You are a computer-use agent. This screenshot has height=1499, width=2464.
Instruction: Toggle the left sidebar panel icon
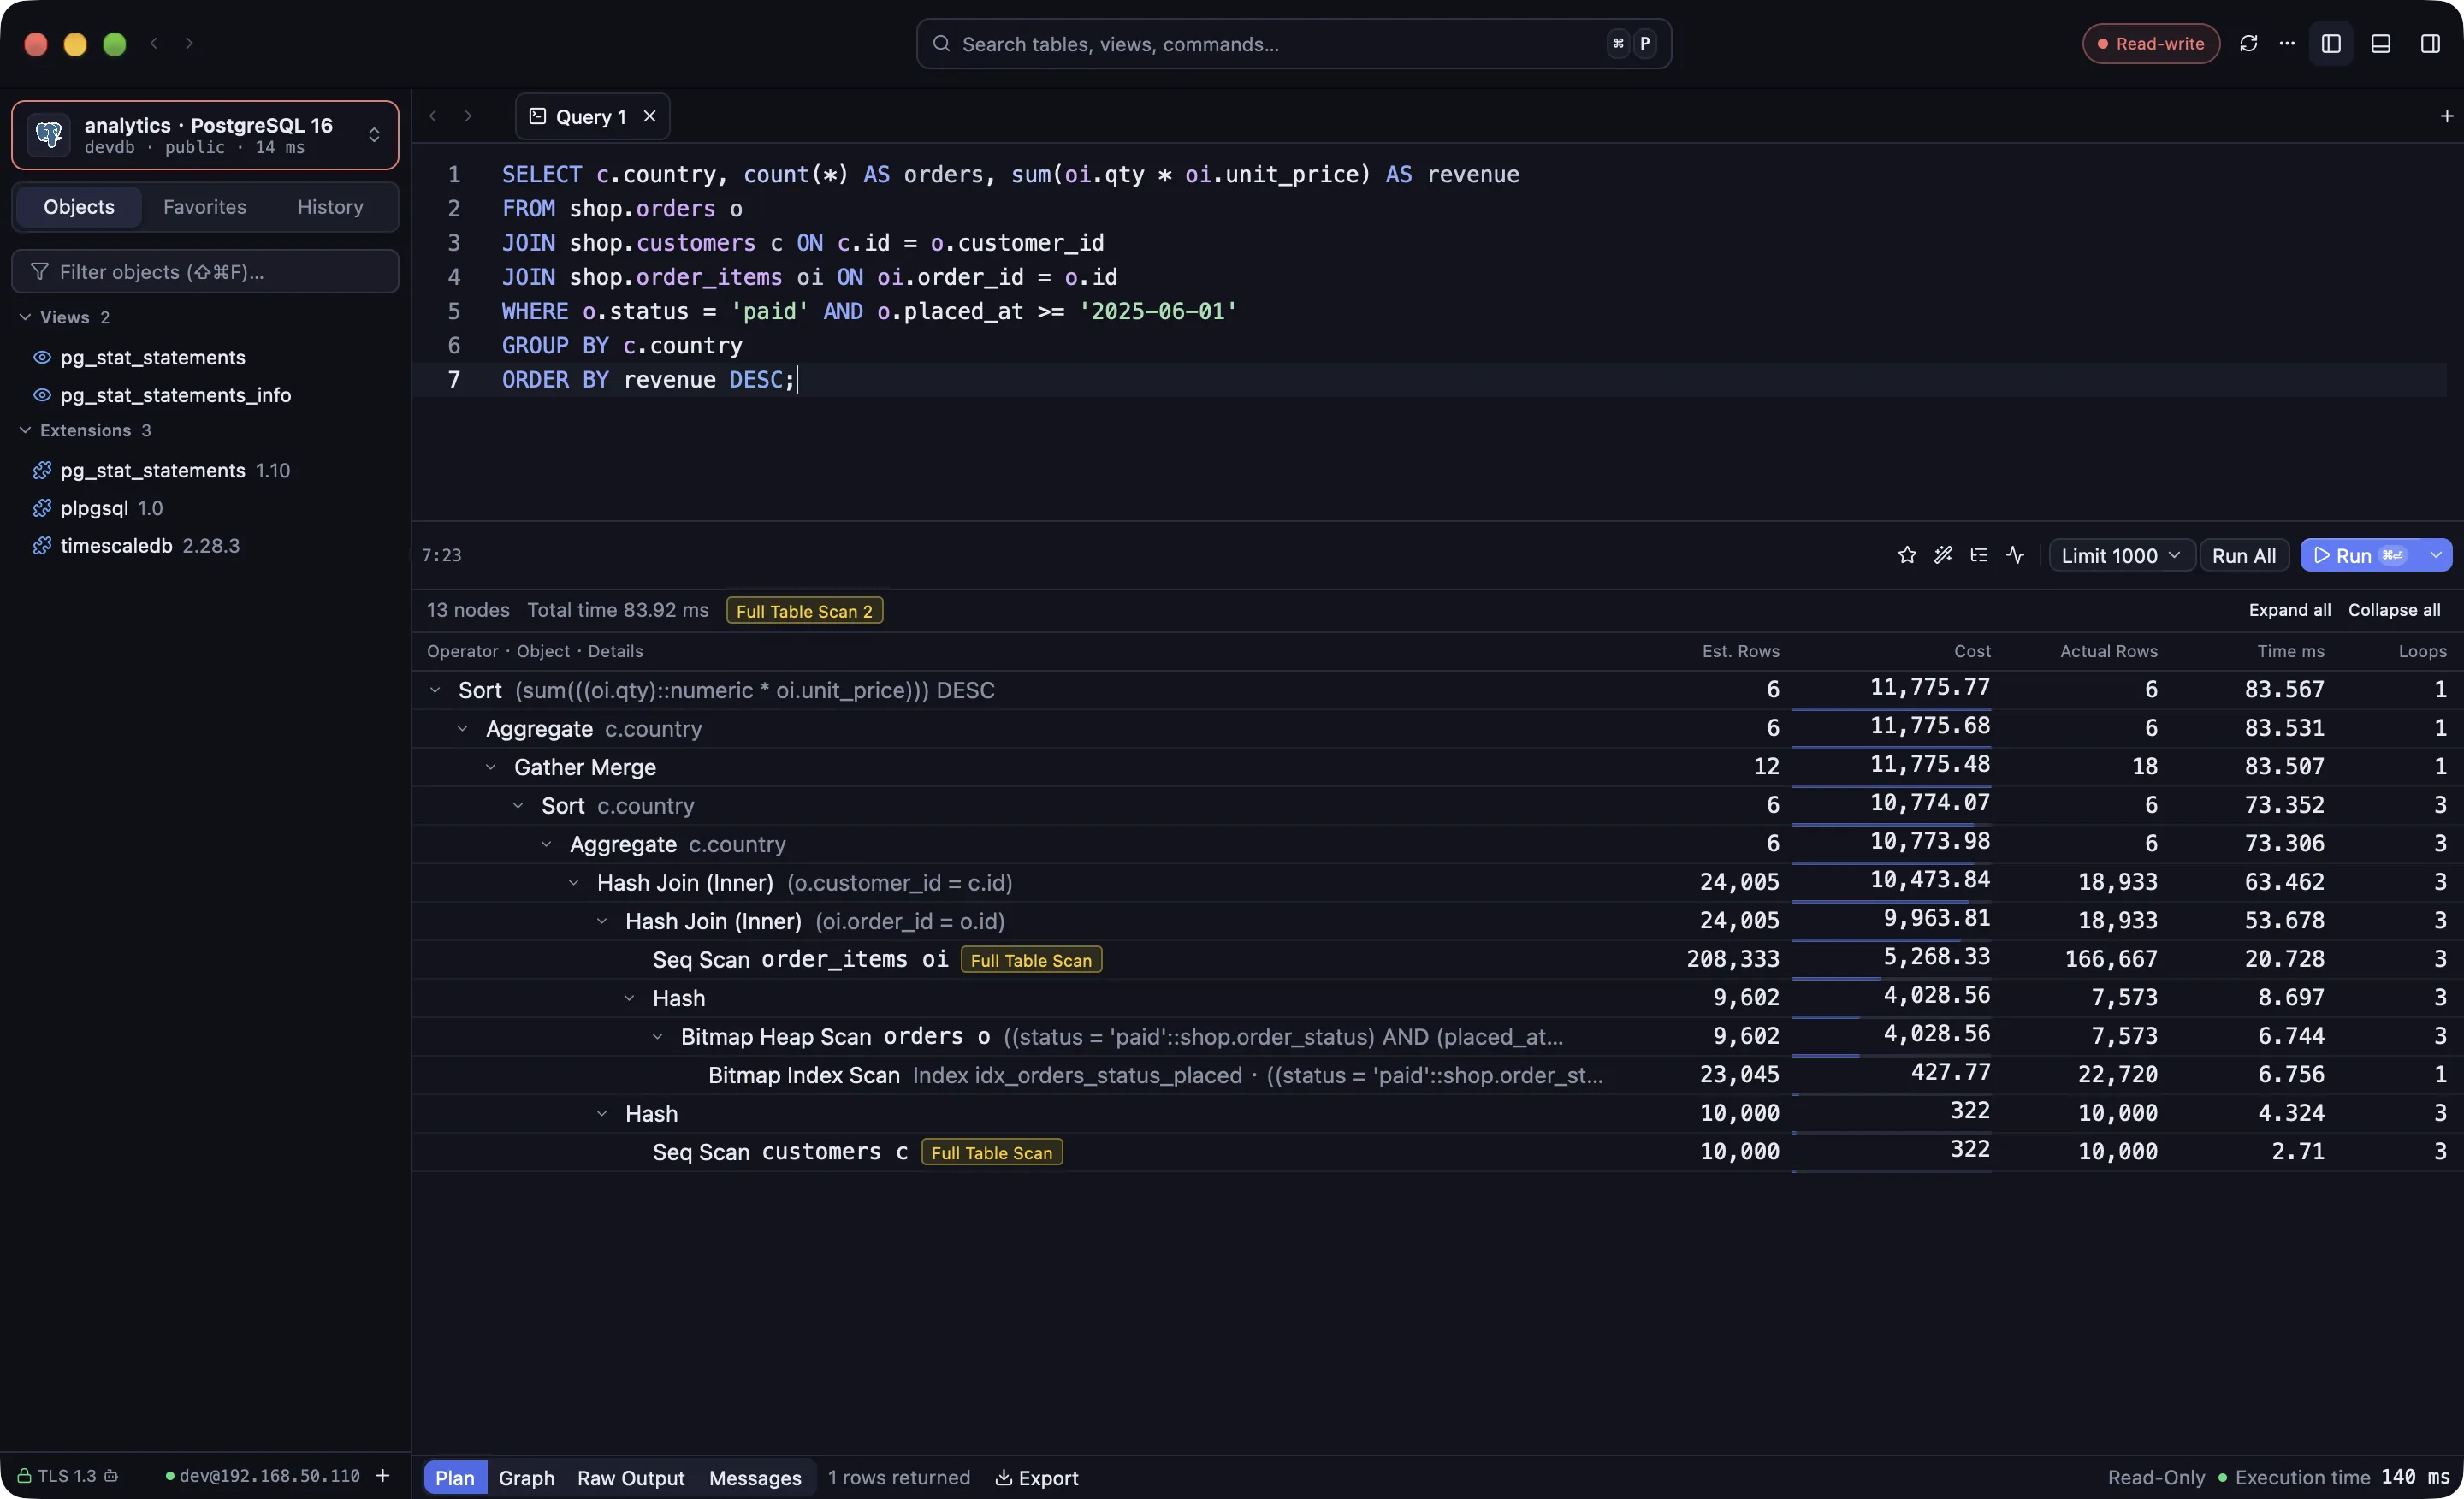2331,44
